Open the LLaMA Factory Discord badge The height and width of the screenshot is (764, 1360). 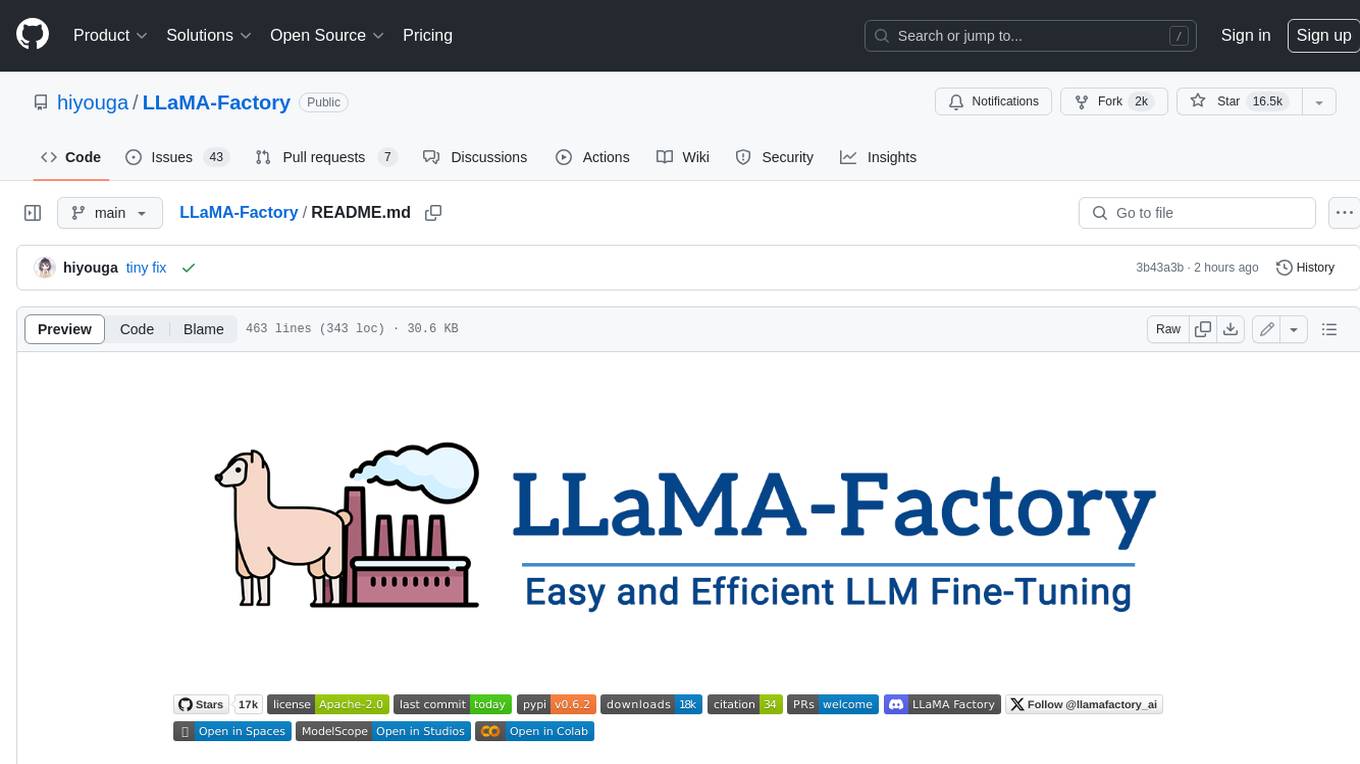pos(942,704)
